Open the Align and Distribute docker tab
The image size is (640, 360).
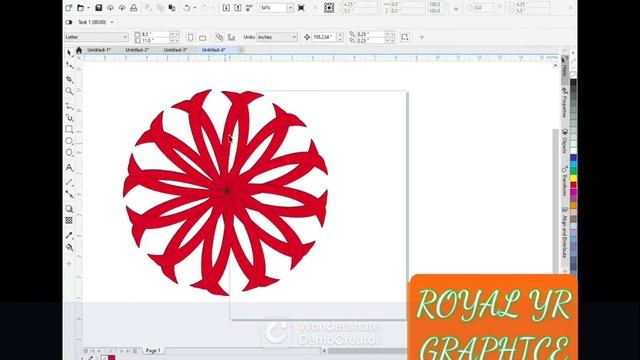click(x=564, y=233)
